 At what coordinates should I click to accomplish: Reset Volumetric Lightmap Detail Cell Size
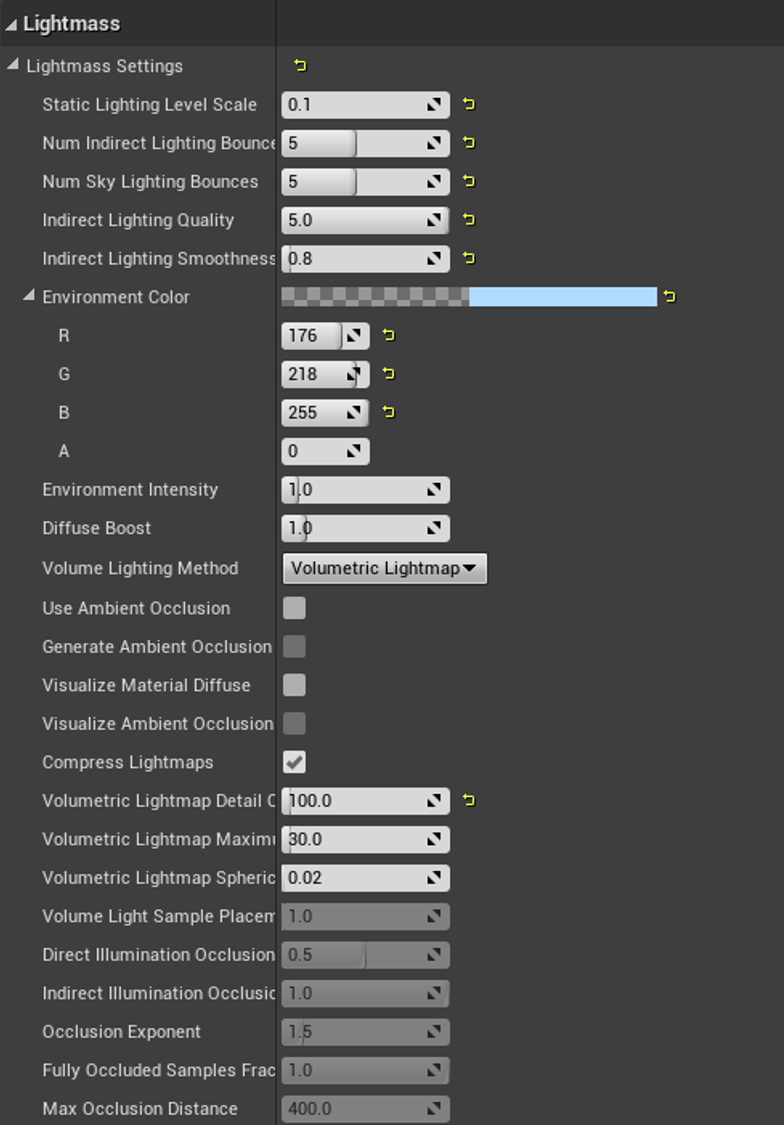(x=469, y=800)
